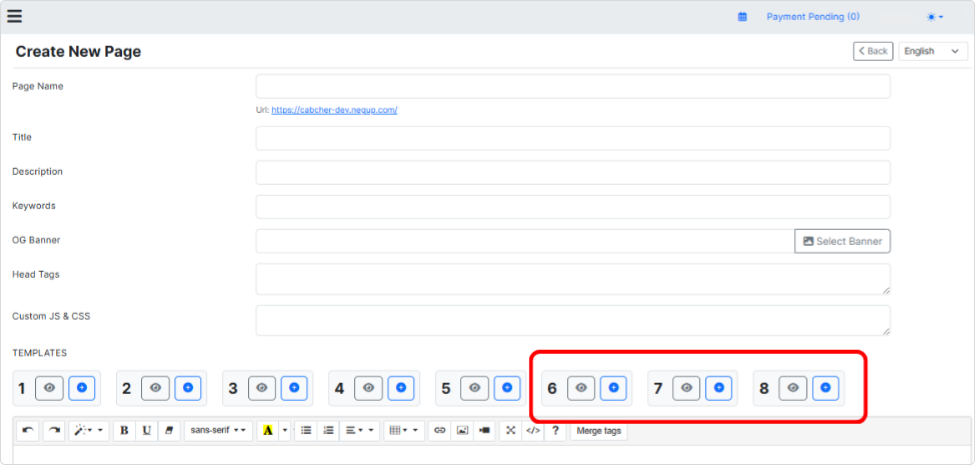Add template 4 with plus icon
Image resolution: width=975 pixels, height=465 pixels.
click(401, 388)
